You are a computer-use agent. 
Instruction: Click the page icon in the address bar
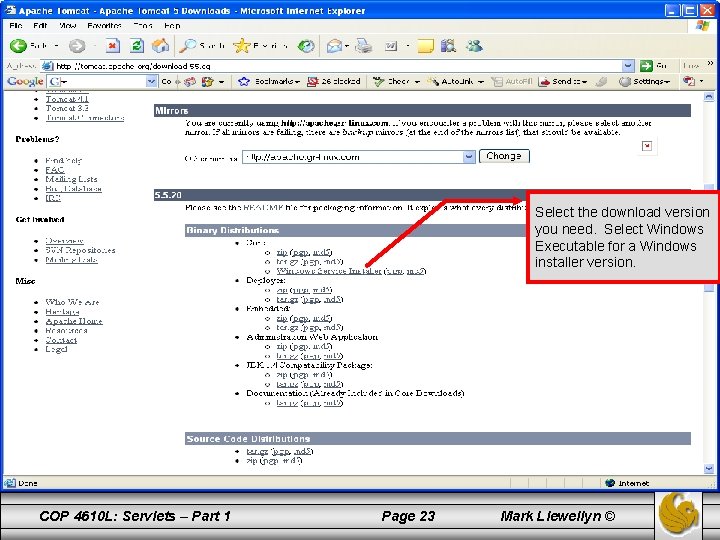click(x=48, y=66)
